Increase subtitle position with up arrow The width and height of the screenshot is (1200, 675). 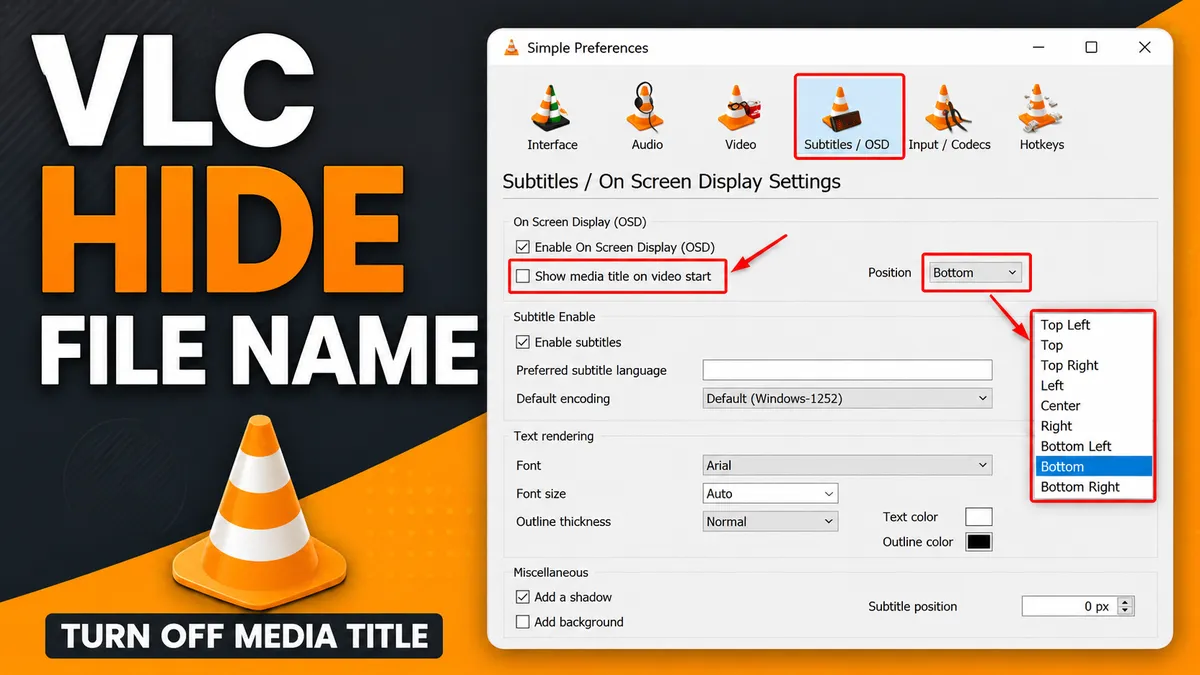pyautogui.click(x=1126, y=601)
